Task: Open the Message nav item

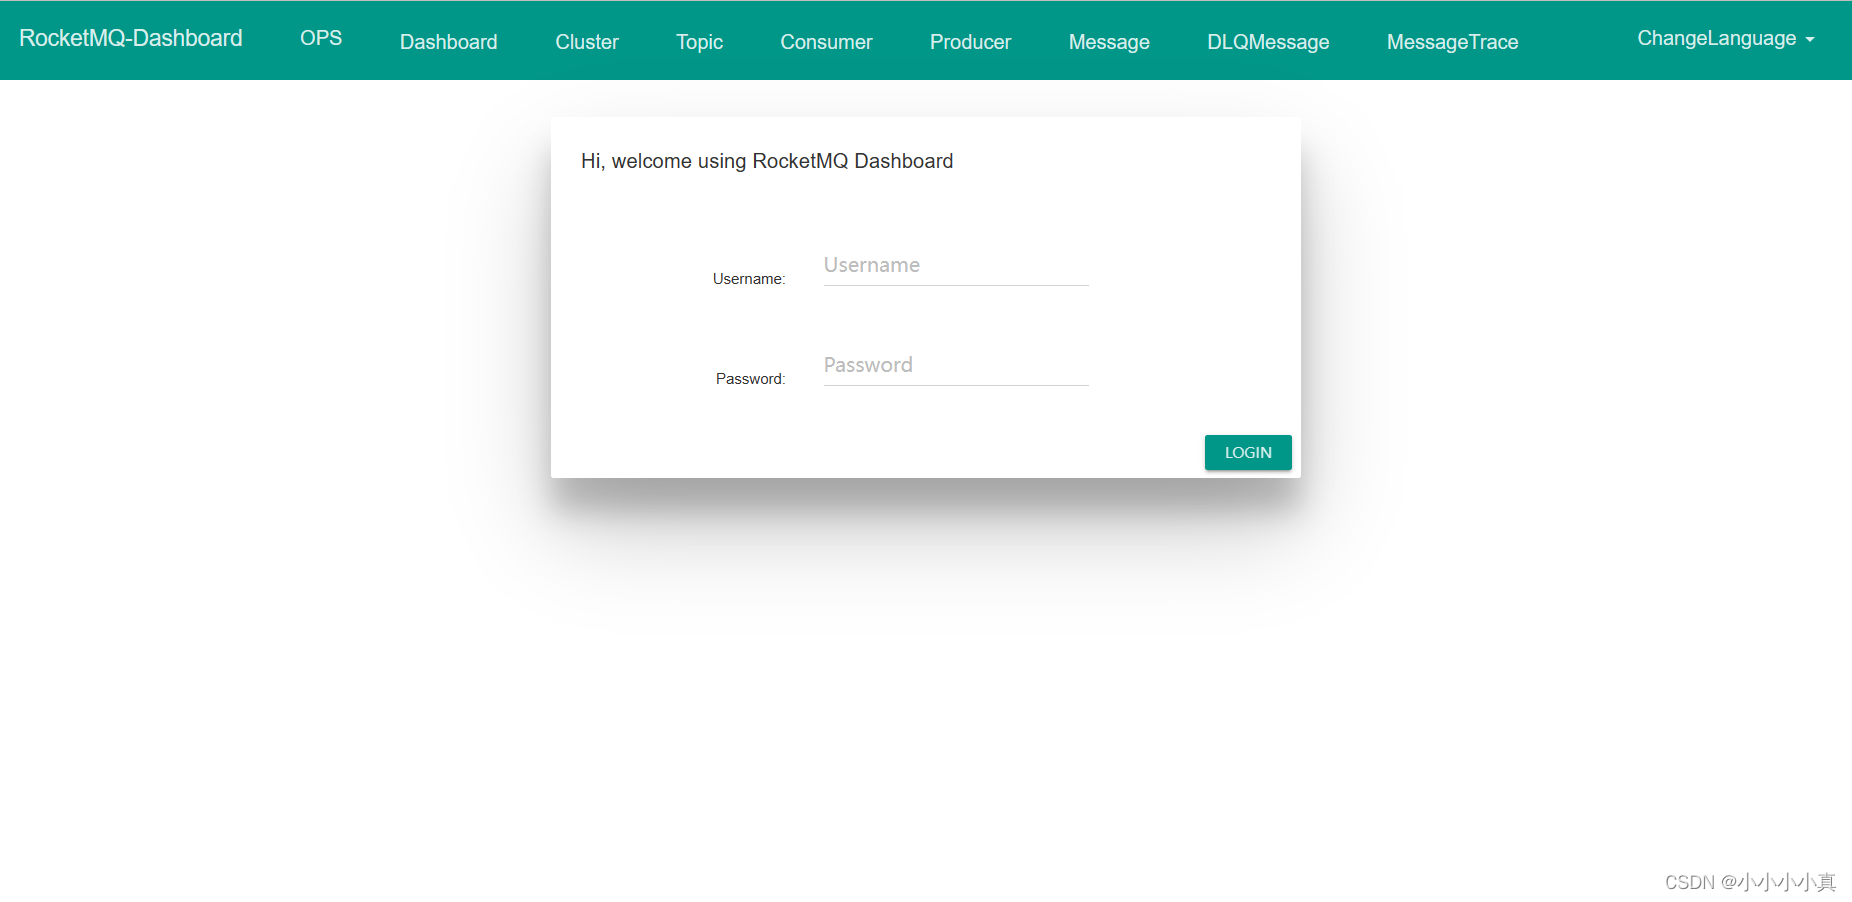Action: coord(1109,42)
